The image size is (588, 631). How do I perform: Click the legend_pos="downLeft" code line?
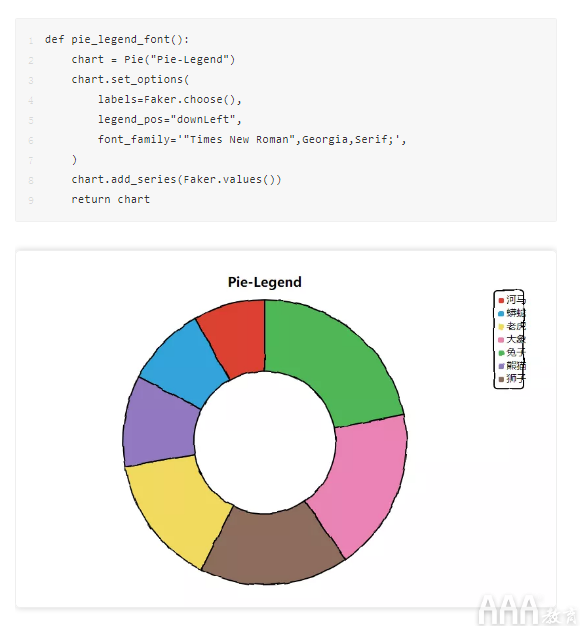point(169,120)
